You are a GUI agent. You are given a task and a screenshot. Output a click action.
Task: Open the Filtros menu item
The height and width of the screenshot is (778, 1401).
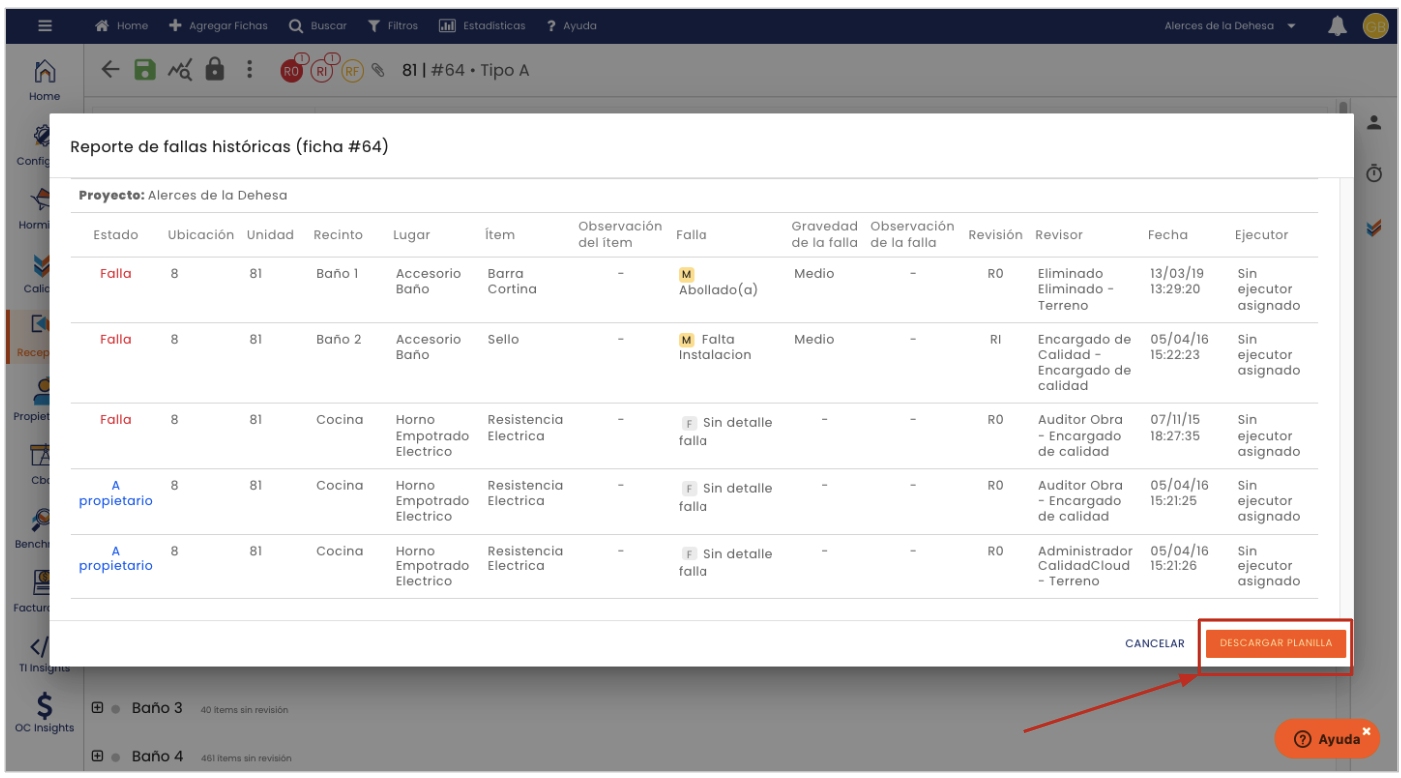pyautogui.click(x=393, y=26)
